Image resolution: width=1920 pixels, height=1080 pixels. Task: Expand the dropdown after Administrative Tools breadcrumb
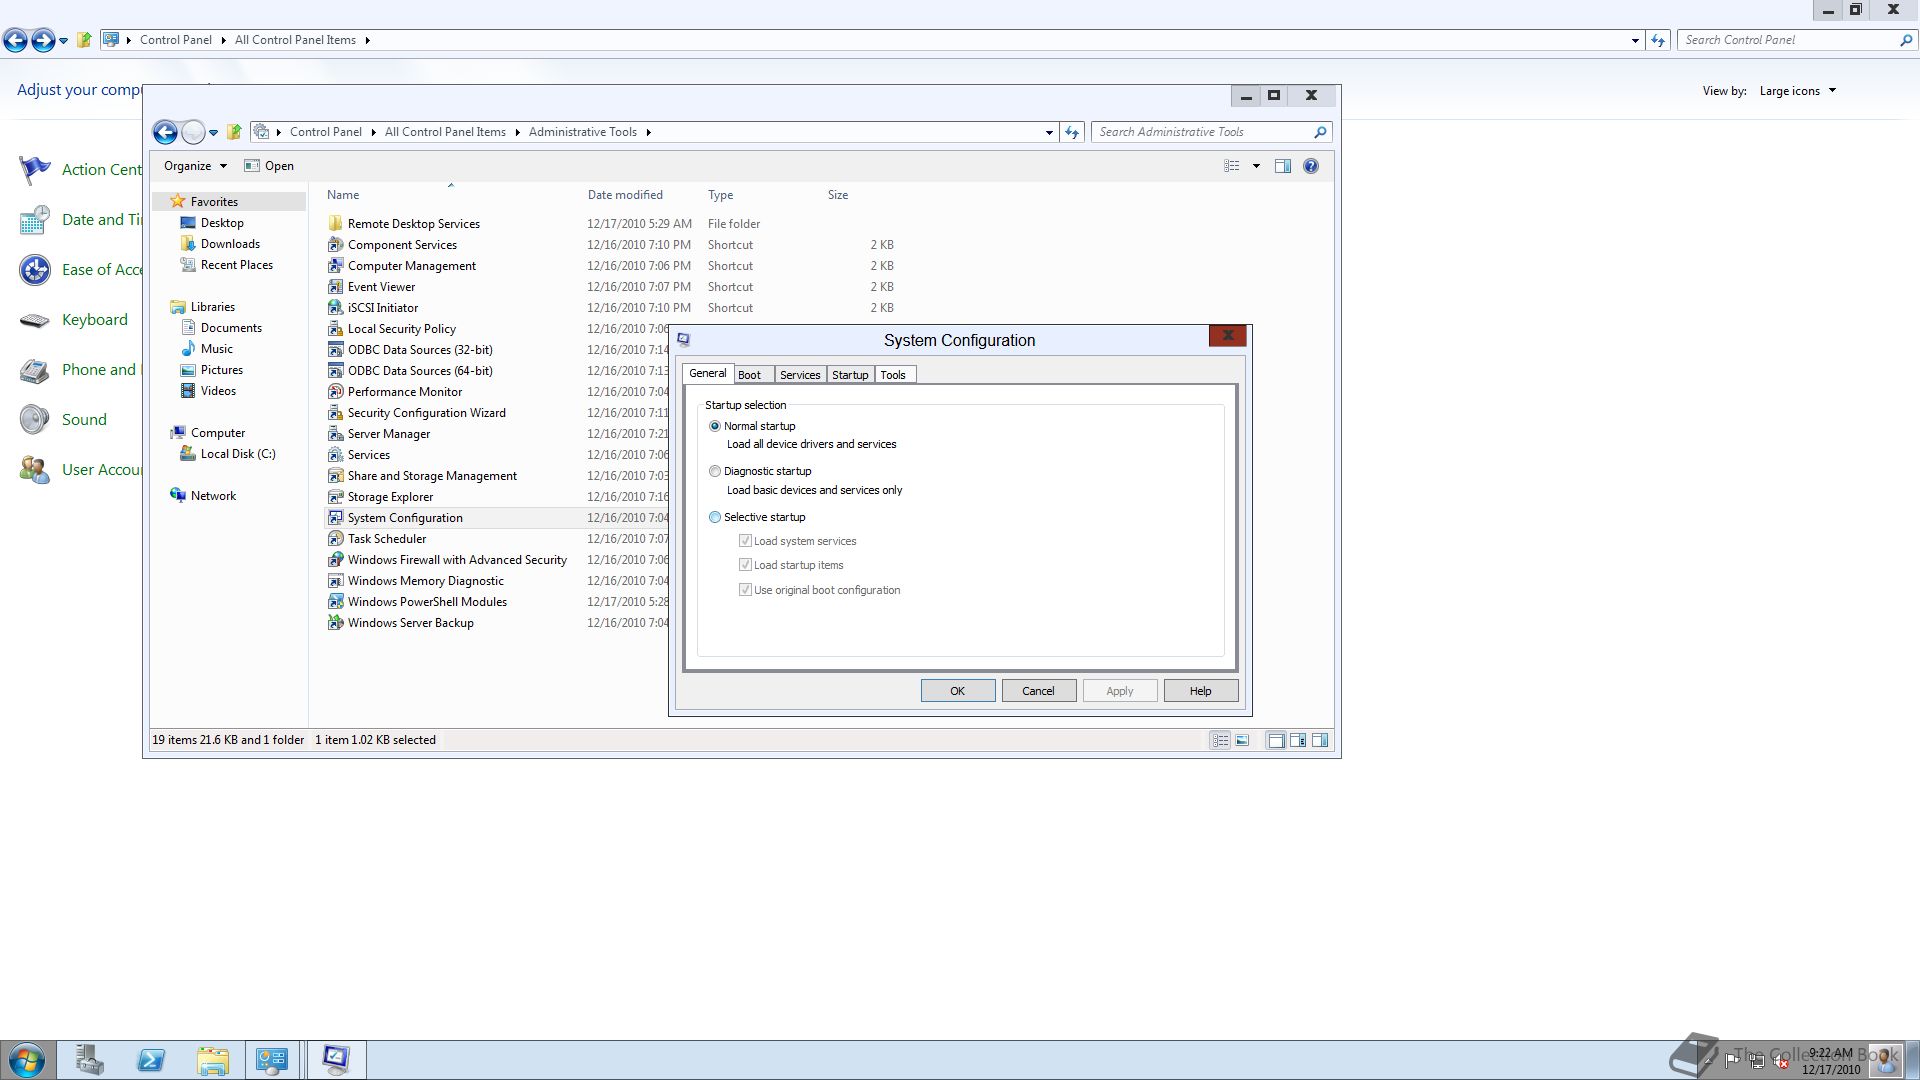click(648, 132)
